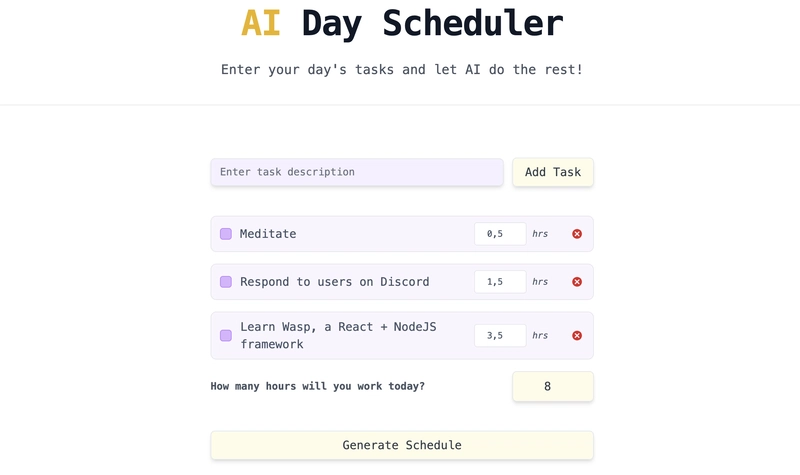Remove the Respond to users on Discord task
The width and height of the screenshot is (800, 475).
tap(577, 282)
